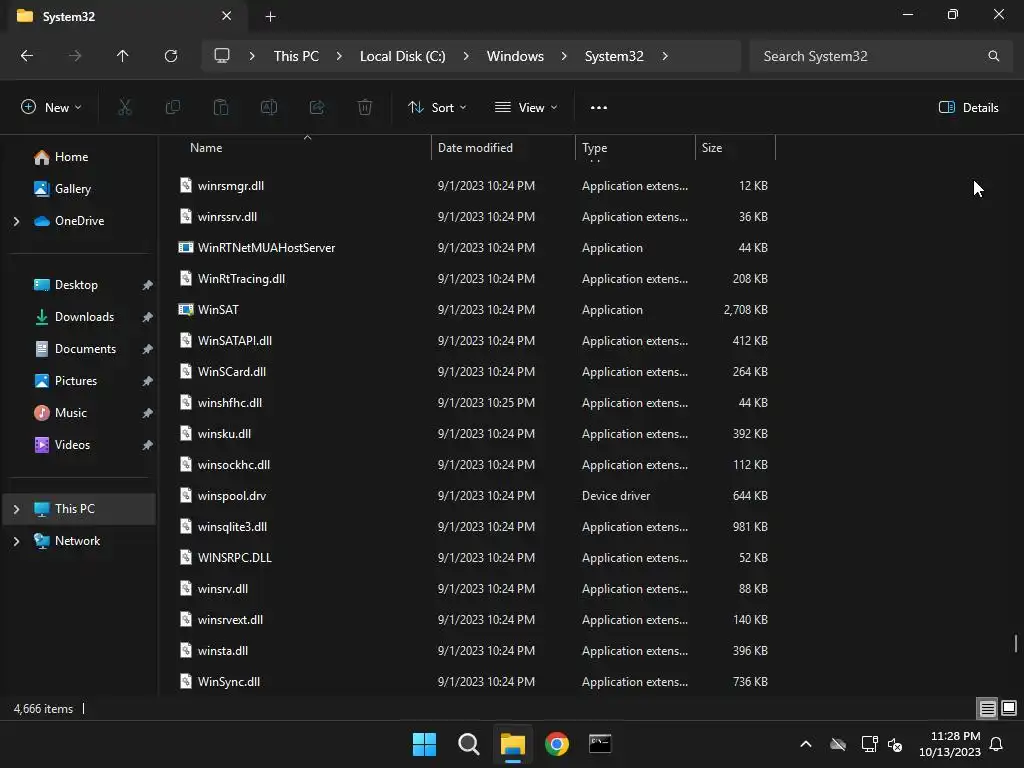Click the search magnifier in the Search System32 box
Image resolution: width=1024 pixels, height=768 pixels.
coord(993,56)
